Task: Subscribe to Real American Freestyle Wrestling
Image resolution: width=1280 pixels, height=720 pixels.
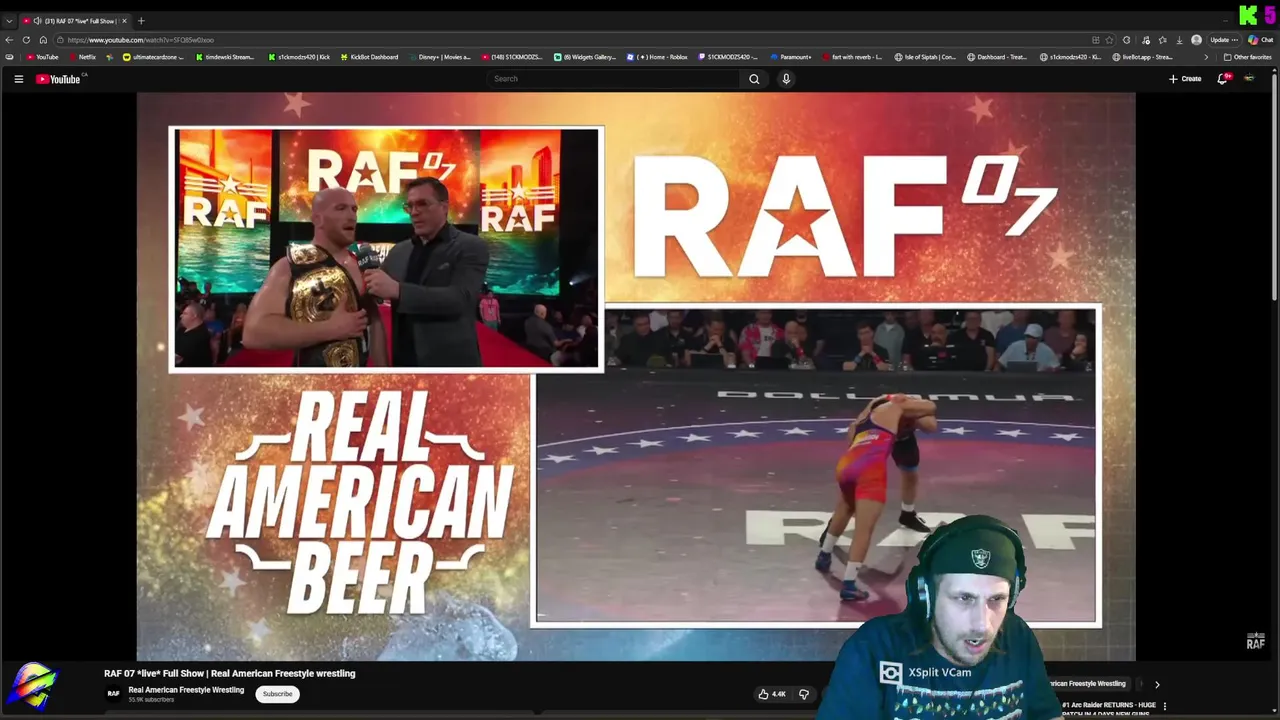Action: (277, 693)
